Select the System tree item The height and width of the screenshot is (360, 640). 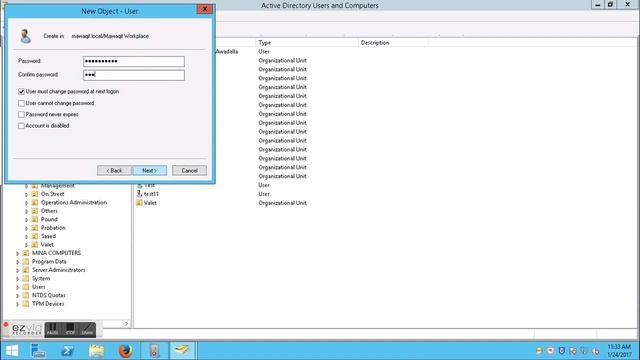41,278
